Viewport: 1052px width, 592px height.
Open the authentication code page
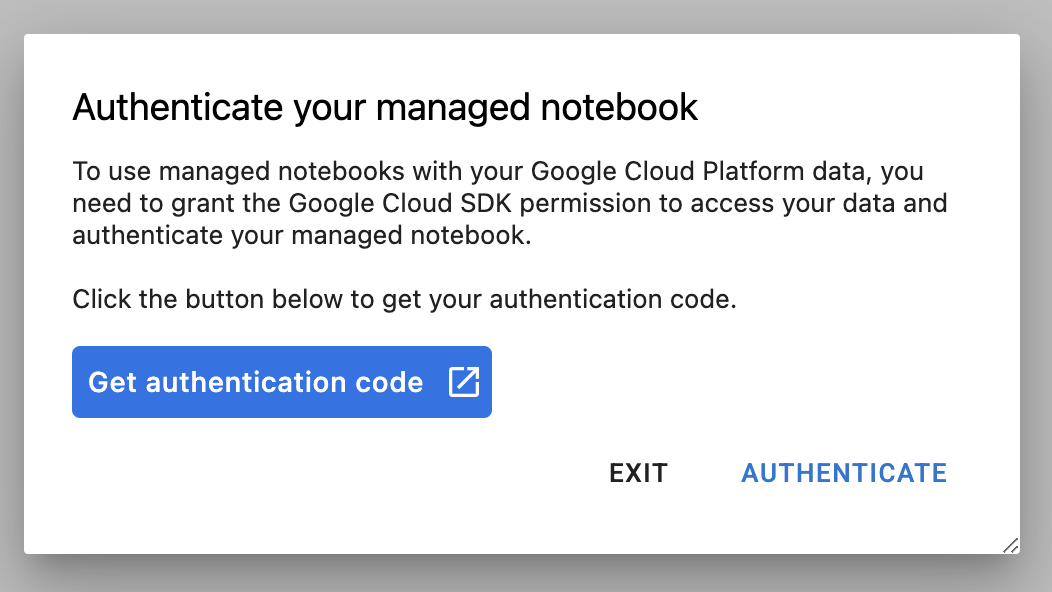tap(280, 382)
